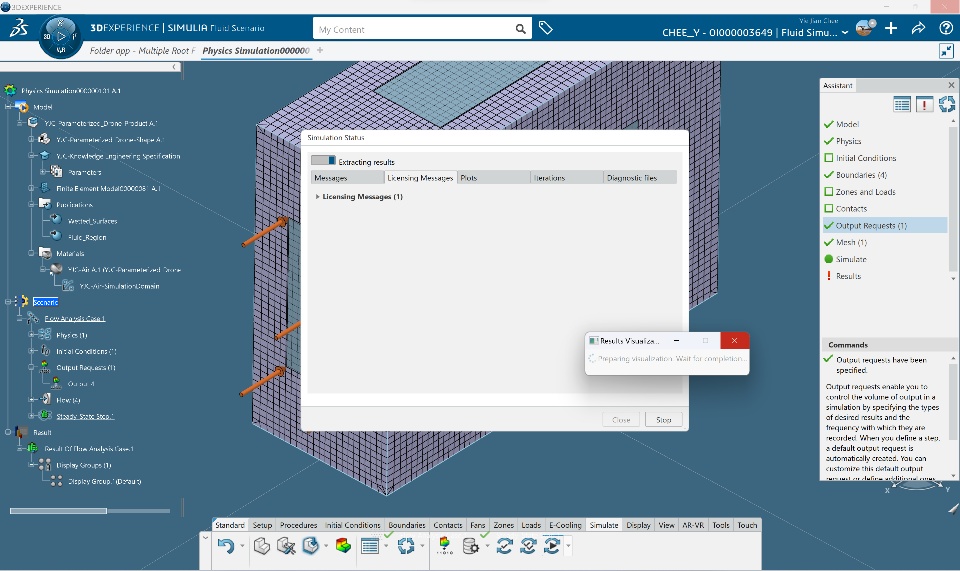Click the first gray part icon in toolbar
The image size is (960, 571).
[x=262, y=545]
